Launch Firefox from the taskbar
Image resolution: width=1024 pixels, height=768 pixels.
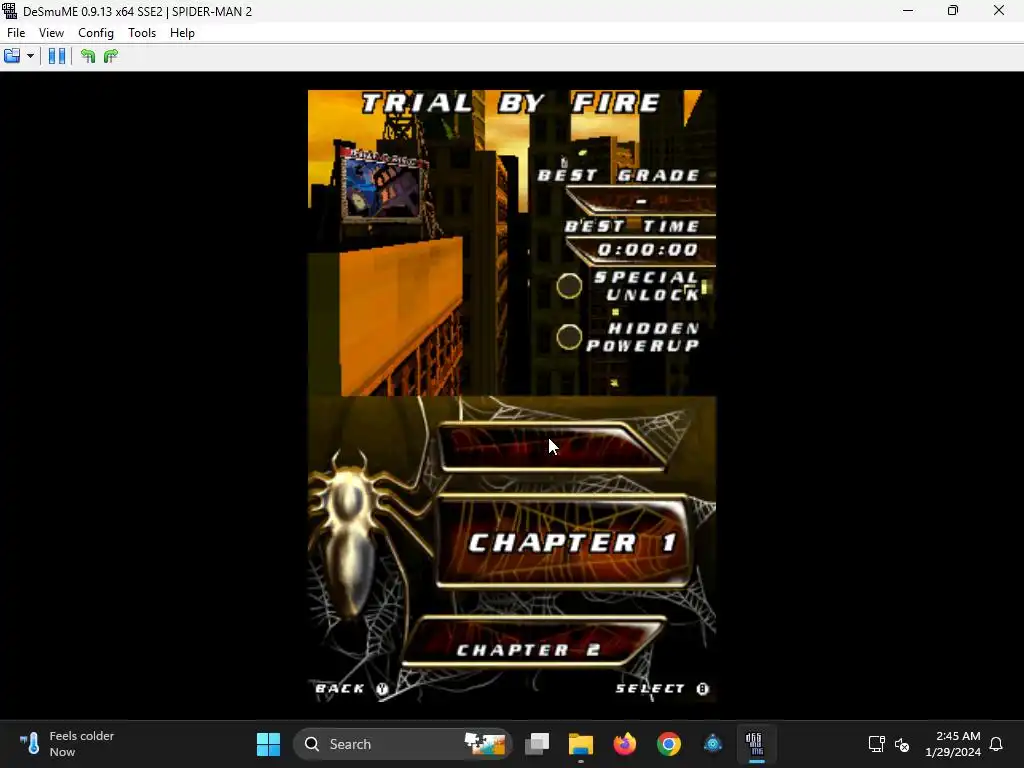point(624,744)
